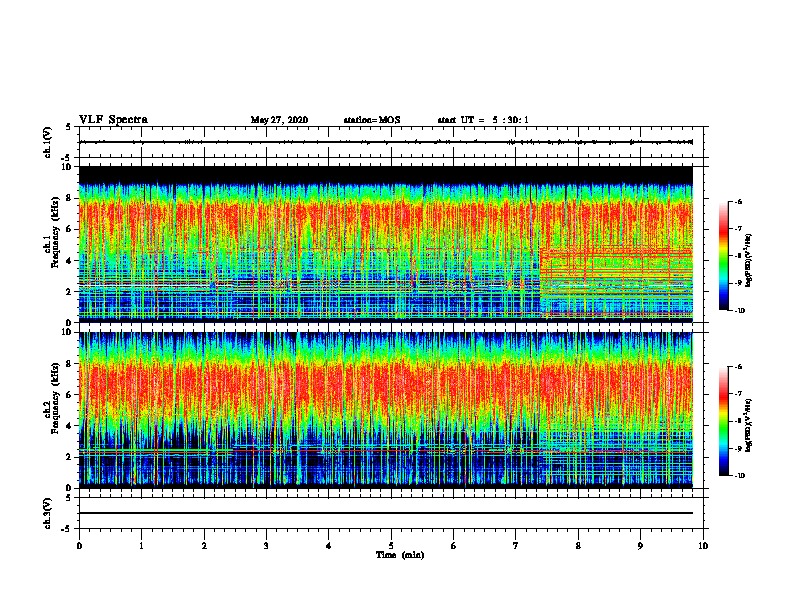
Task: Click the '-10' label on ch.1 colorbar
Action: pyautogui.click(x=739, y=311)
